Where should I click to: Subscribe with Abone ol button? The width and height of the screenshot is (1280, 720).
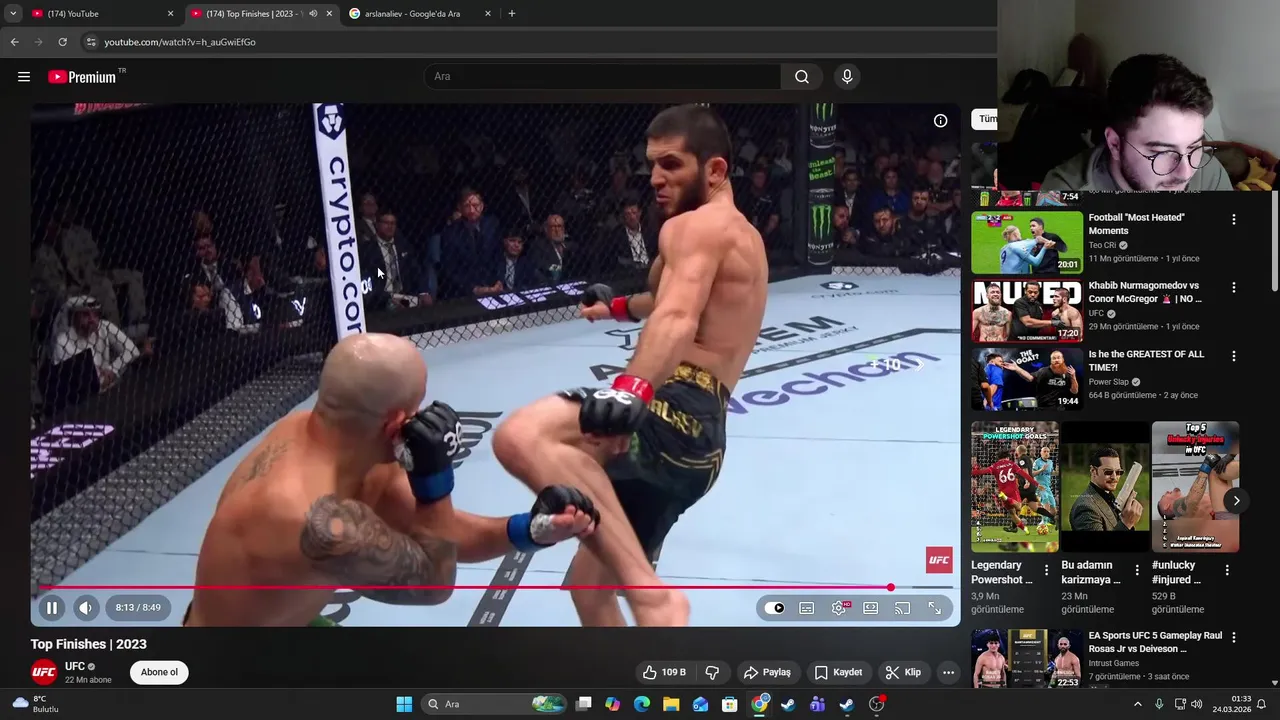click(x=159, y=672)
